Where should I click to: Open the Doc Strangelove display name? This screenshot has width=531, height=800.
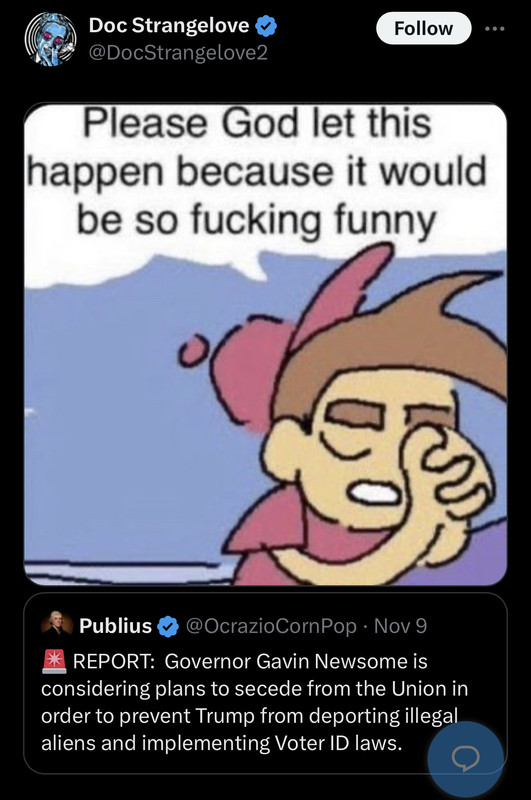click(x=169, y=25)
